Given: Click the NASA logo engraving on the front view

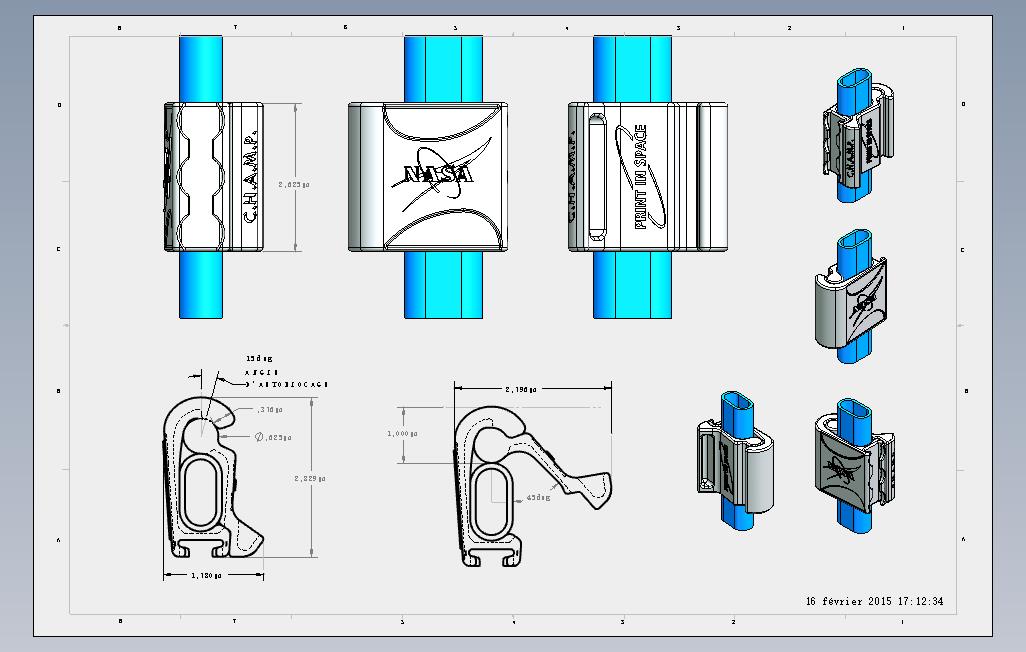Looking at the screenshot, I should (440, 175).
